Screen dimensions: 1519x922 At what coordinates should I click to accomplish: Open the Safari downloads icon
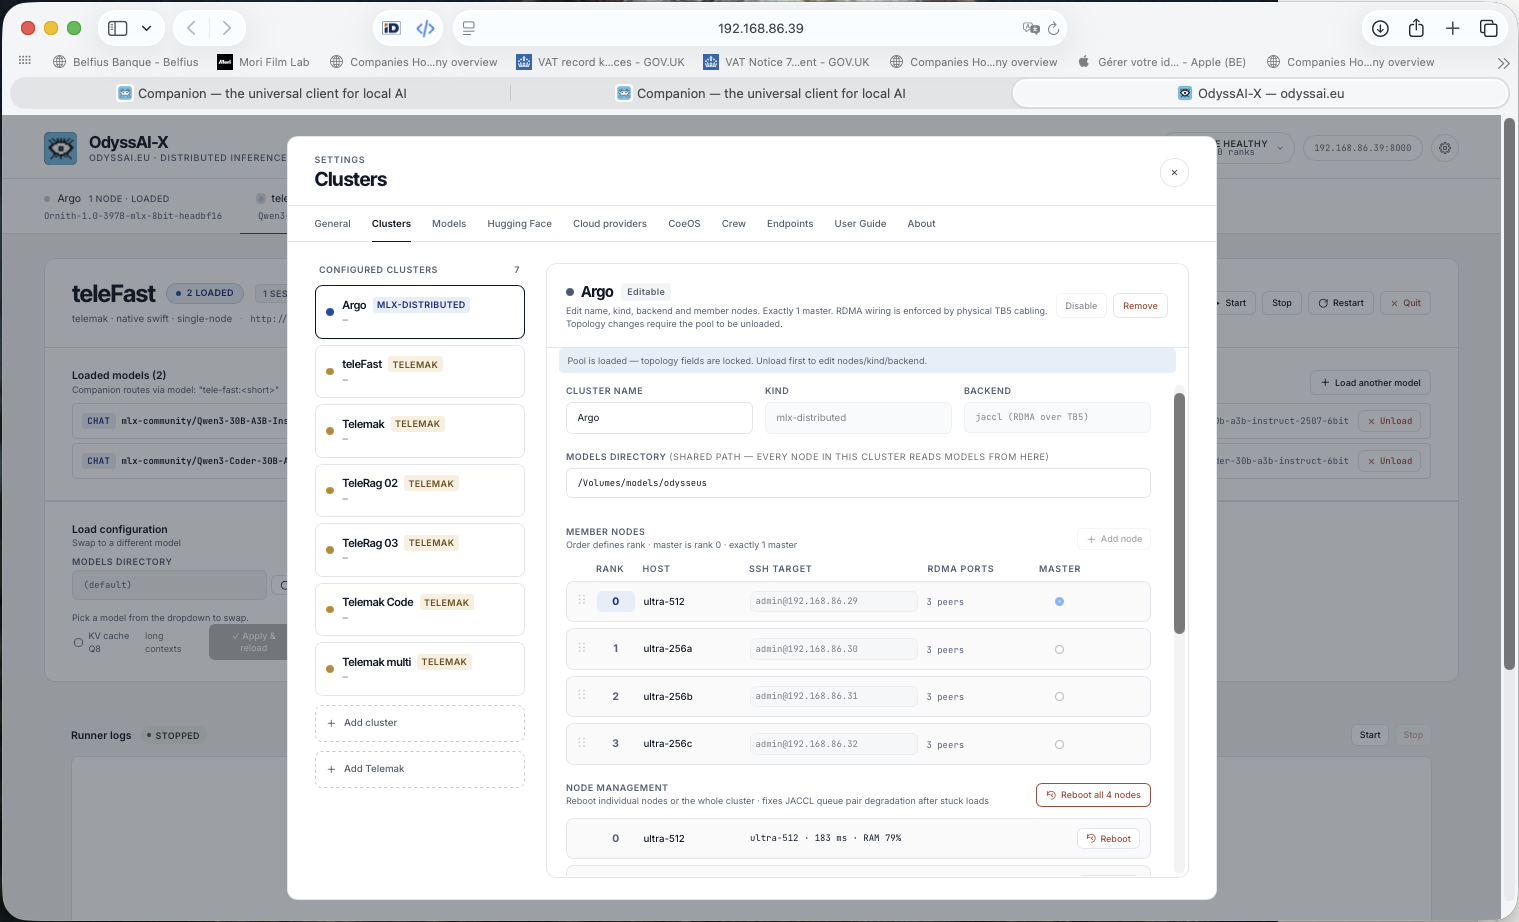tap(1380, 28)
